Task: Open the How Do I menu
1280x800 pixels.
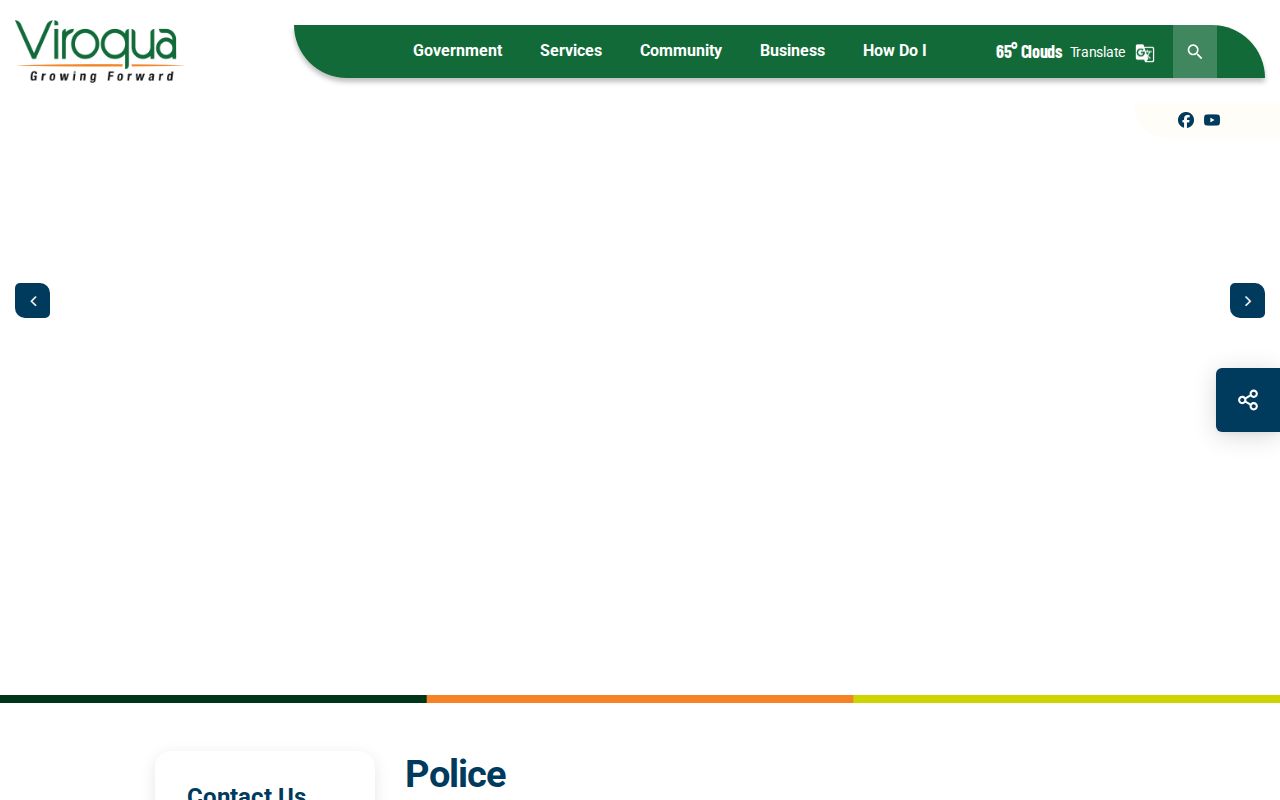Action: point(895,51)
